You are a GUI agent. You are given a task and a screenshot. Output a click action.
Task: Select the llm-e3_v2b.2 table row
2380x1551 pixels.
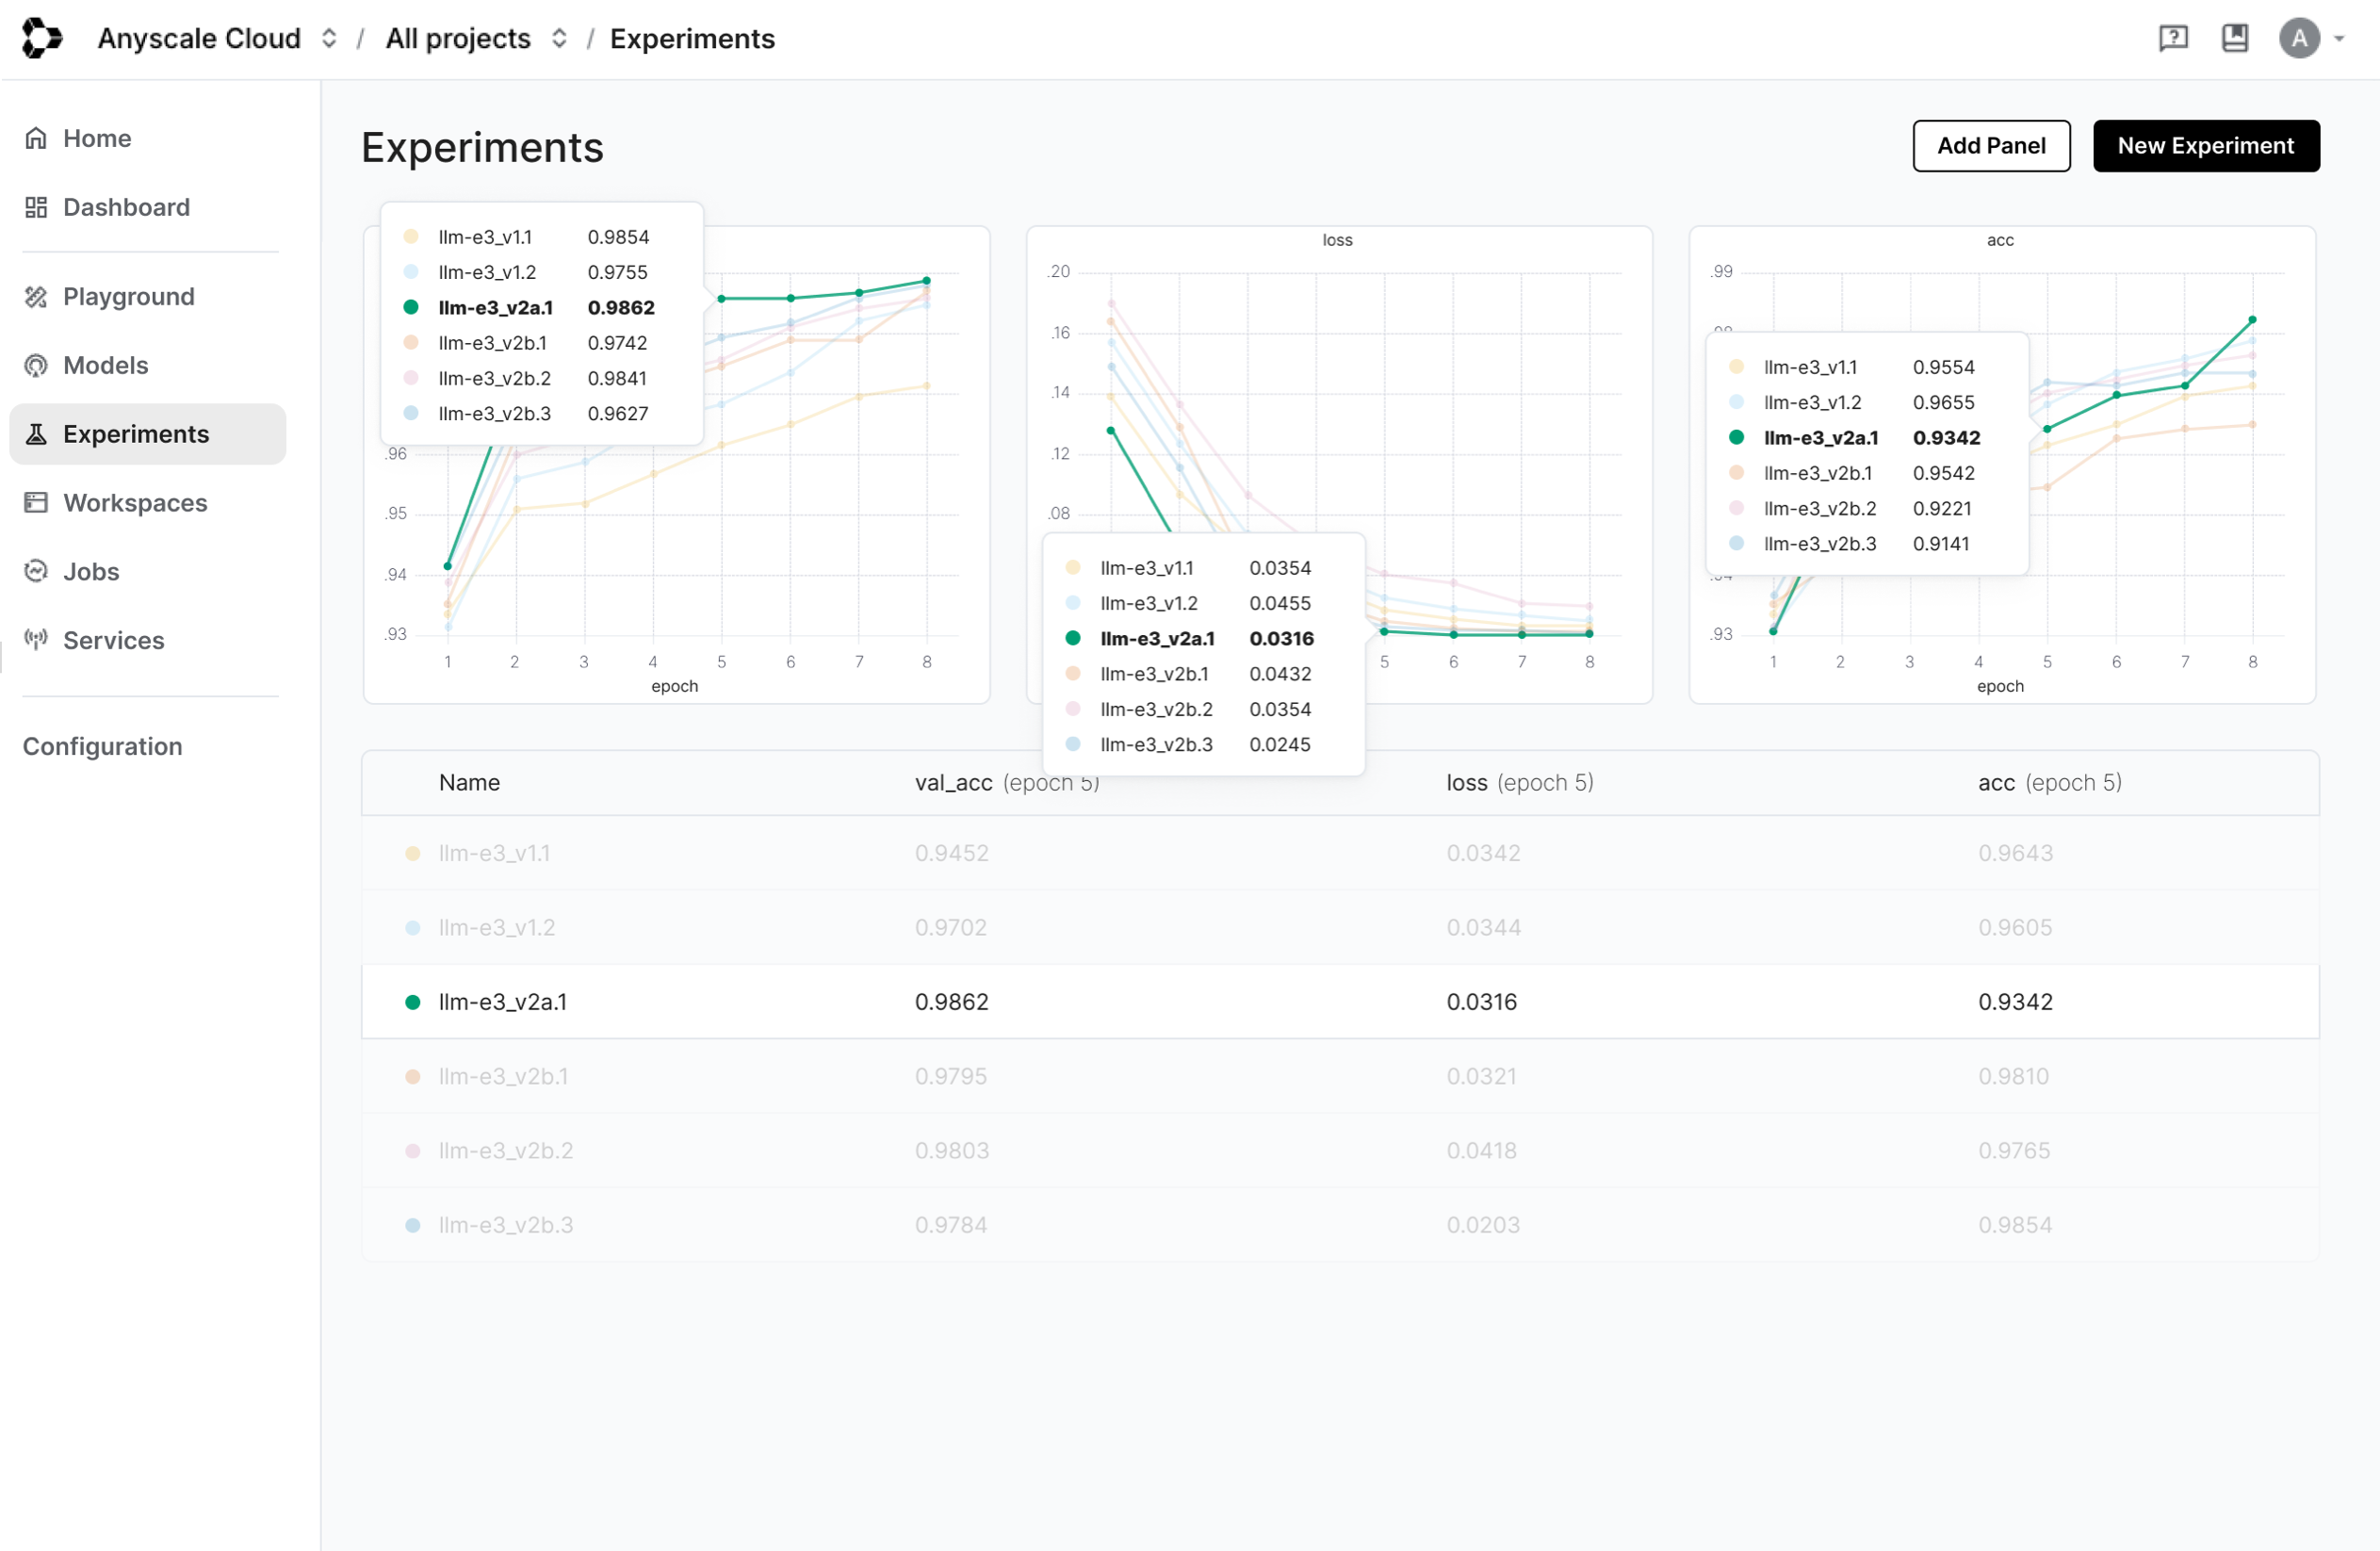click(x=1340, y=1150)
